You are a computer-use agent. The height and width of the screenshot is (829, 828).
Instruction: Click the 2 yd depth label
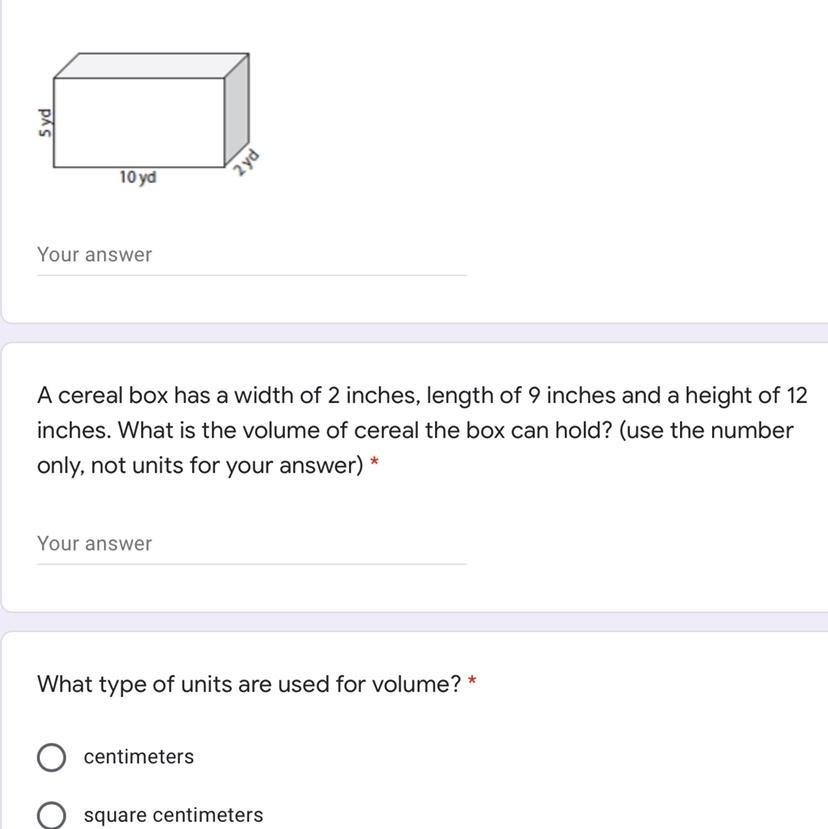pos(246,162)
